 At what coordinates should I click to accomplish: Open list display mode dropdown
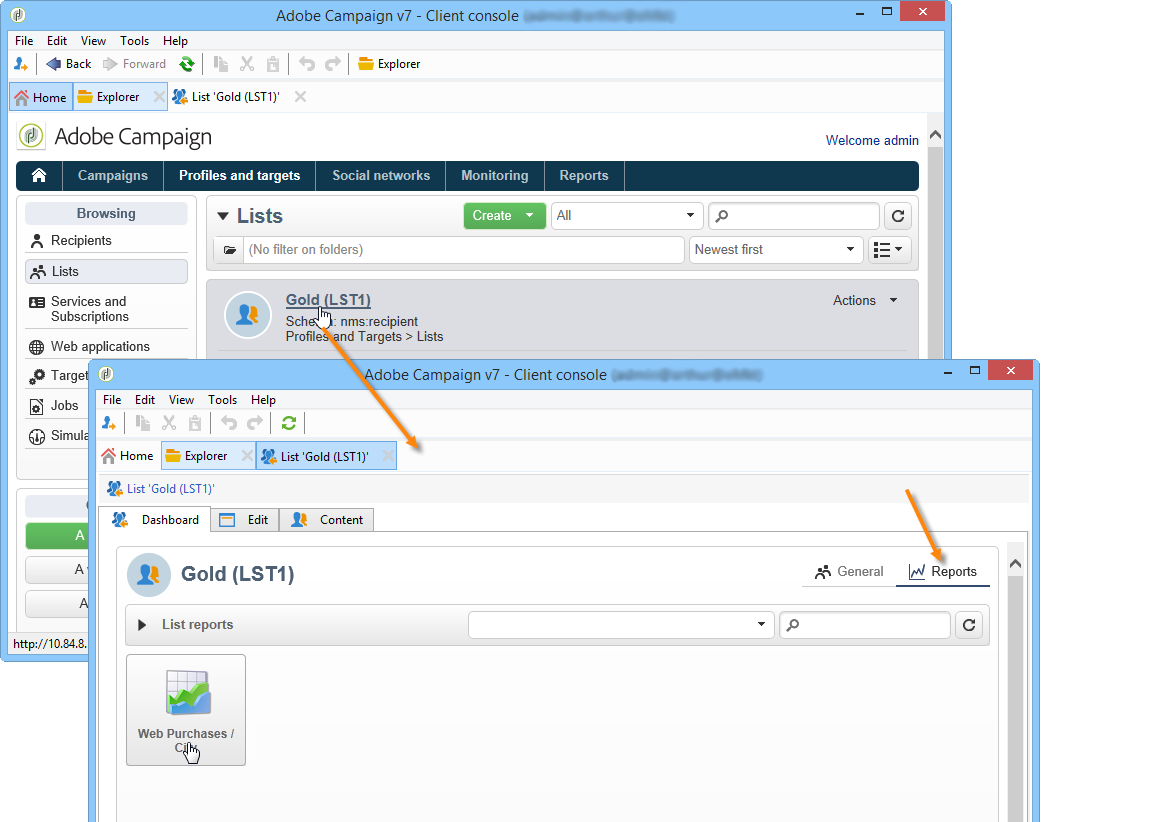coord(890,250)
